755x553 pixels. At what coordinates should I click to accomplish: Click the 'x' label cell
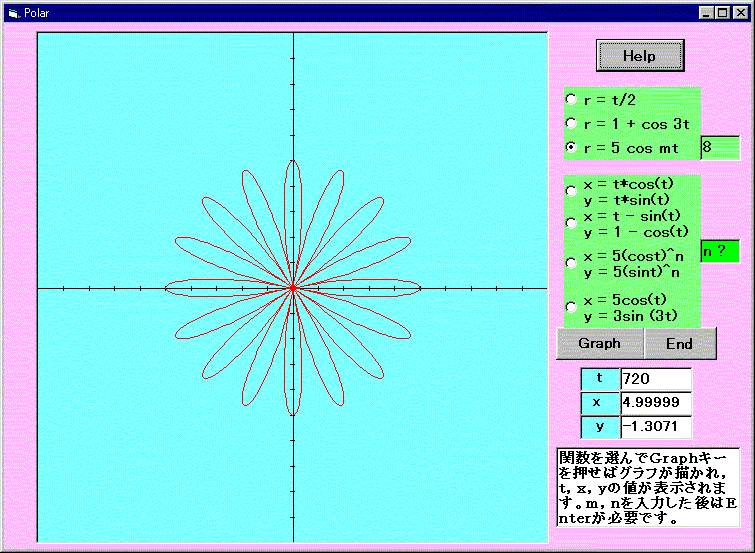coord(600,403)
